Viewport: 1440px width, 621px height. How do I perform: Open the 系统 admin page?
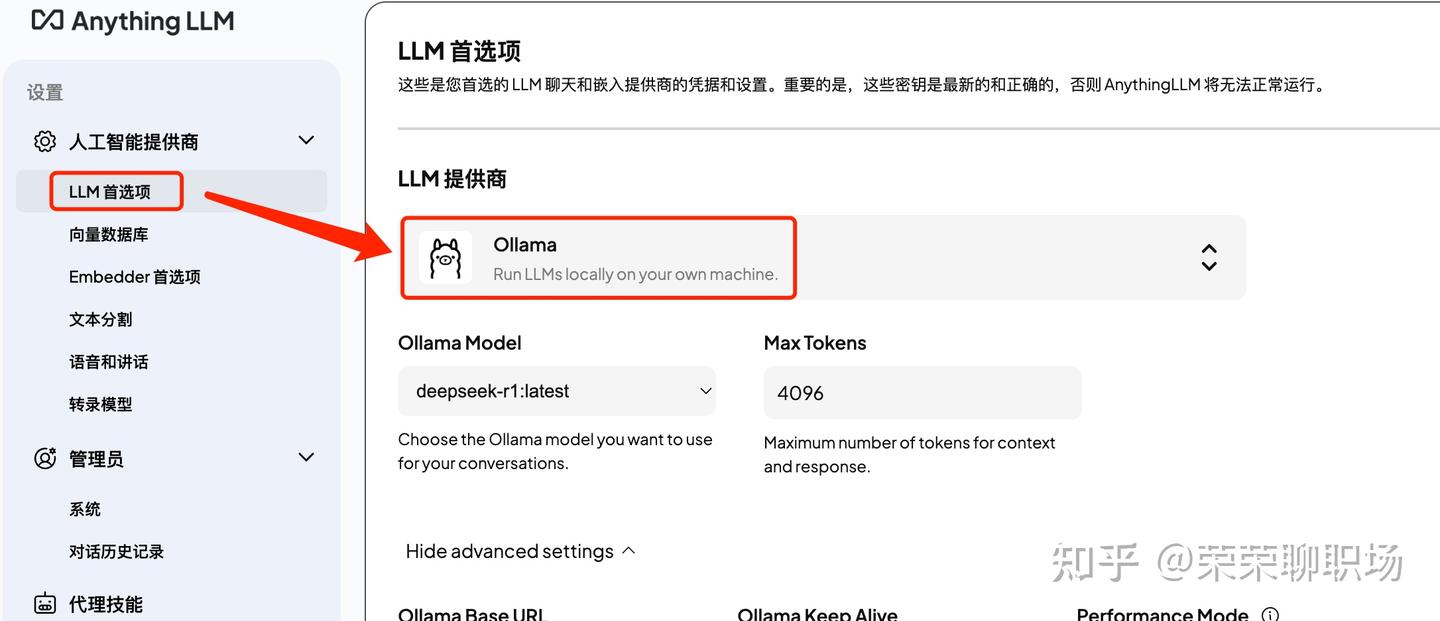tap(84, 509)
